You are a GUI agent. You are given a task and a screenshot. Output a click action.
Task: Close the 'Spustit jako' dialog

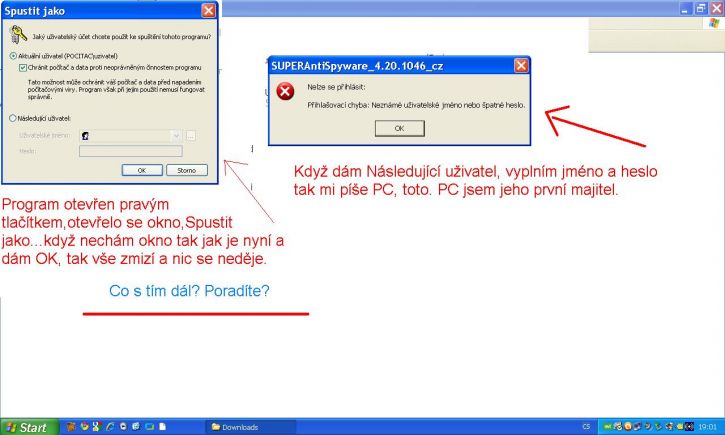(x=209, y=10)
